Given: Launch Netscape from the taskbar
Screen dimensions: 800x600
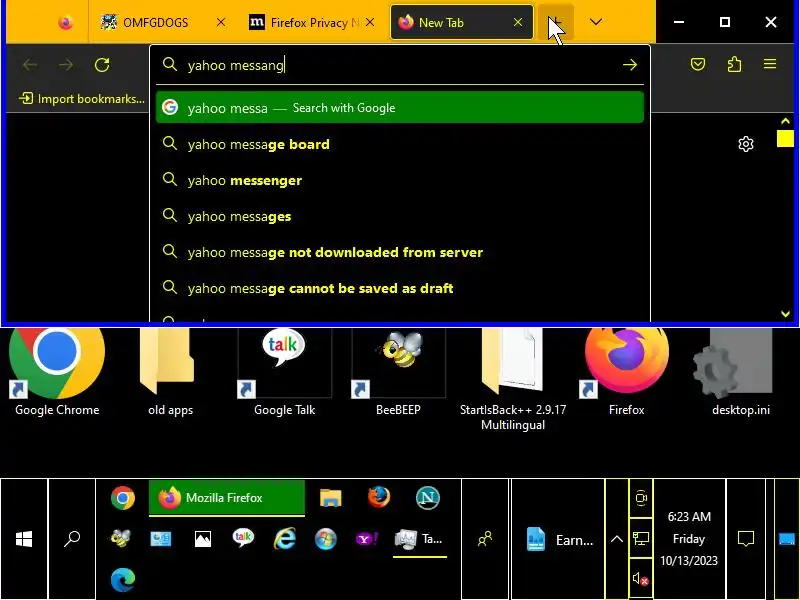Looking at the screenshot, I should pyautogui.click(x=427, y=498).
